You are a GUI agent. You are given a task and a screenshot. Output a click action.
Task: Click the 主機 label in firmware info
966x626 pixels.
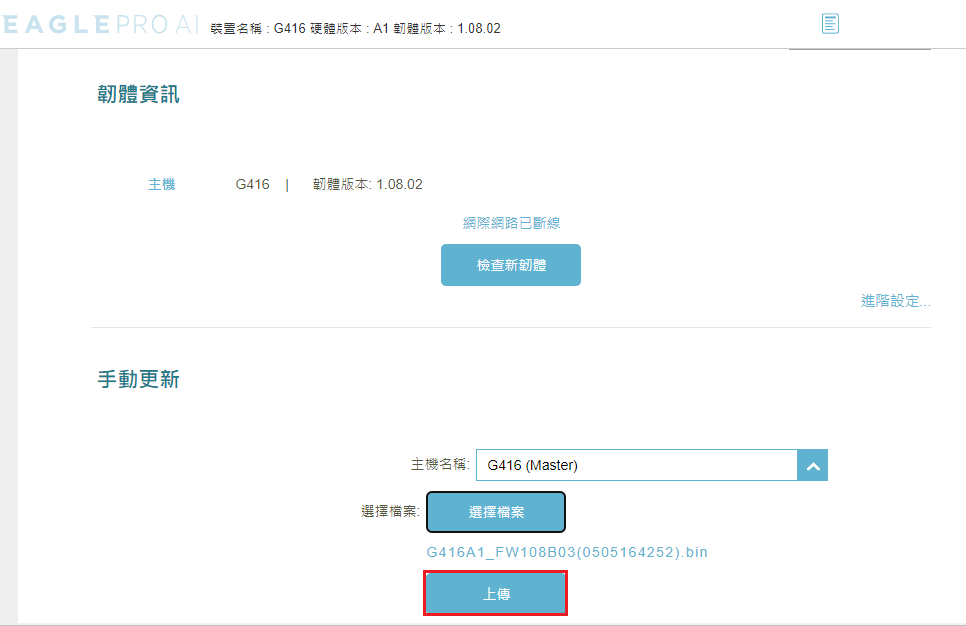(x=161, y=184)
